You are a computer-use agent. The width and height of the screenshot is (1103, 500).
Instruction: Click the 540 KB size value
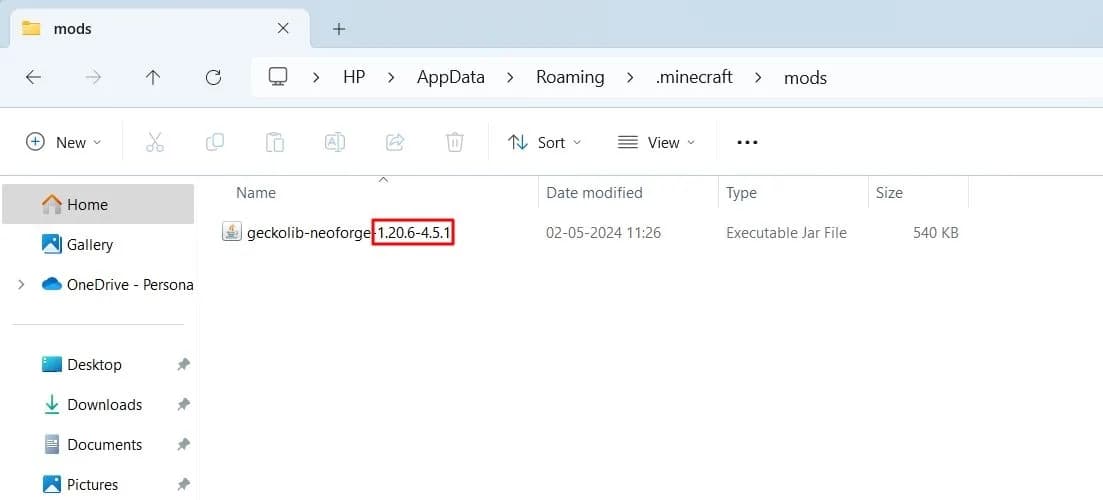(936, 232)
